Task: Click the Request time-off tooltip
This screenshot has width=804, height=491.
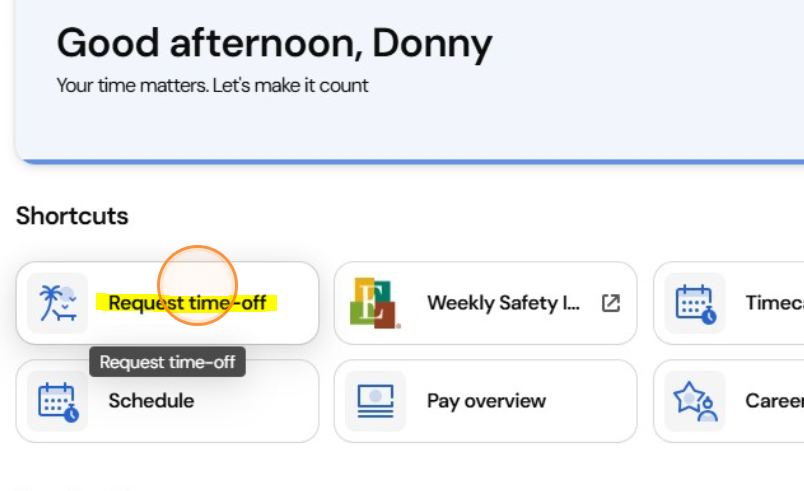Action: tap(167, 362)
